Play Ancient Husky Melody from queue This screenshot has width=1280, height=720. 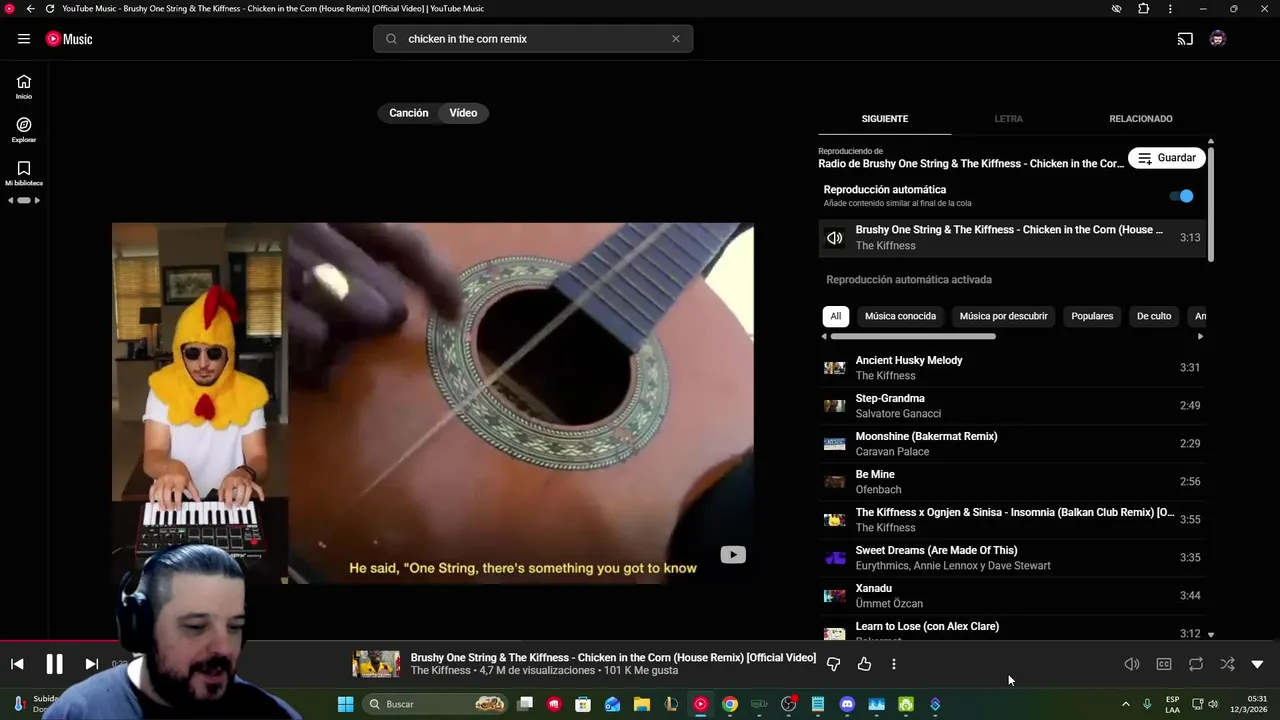coord(1012,368)
